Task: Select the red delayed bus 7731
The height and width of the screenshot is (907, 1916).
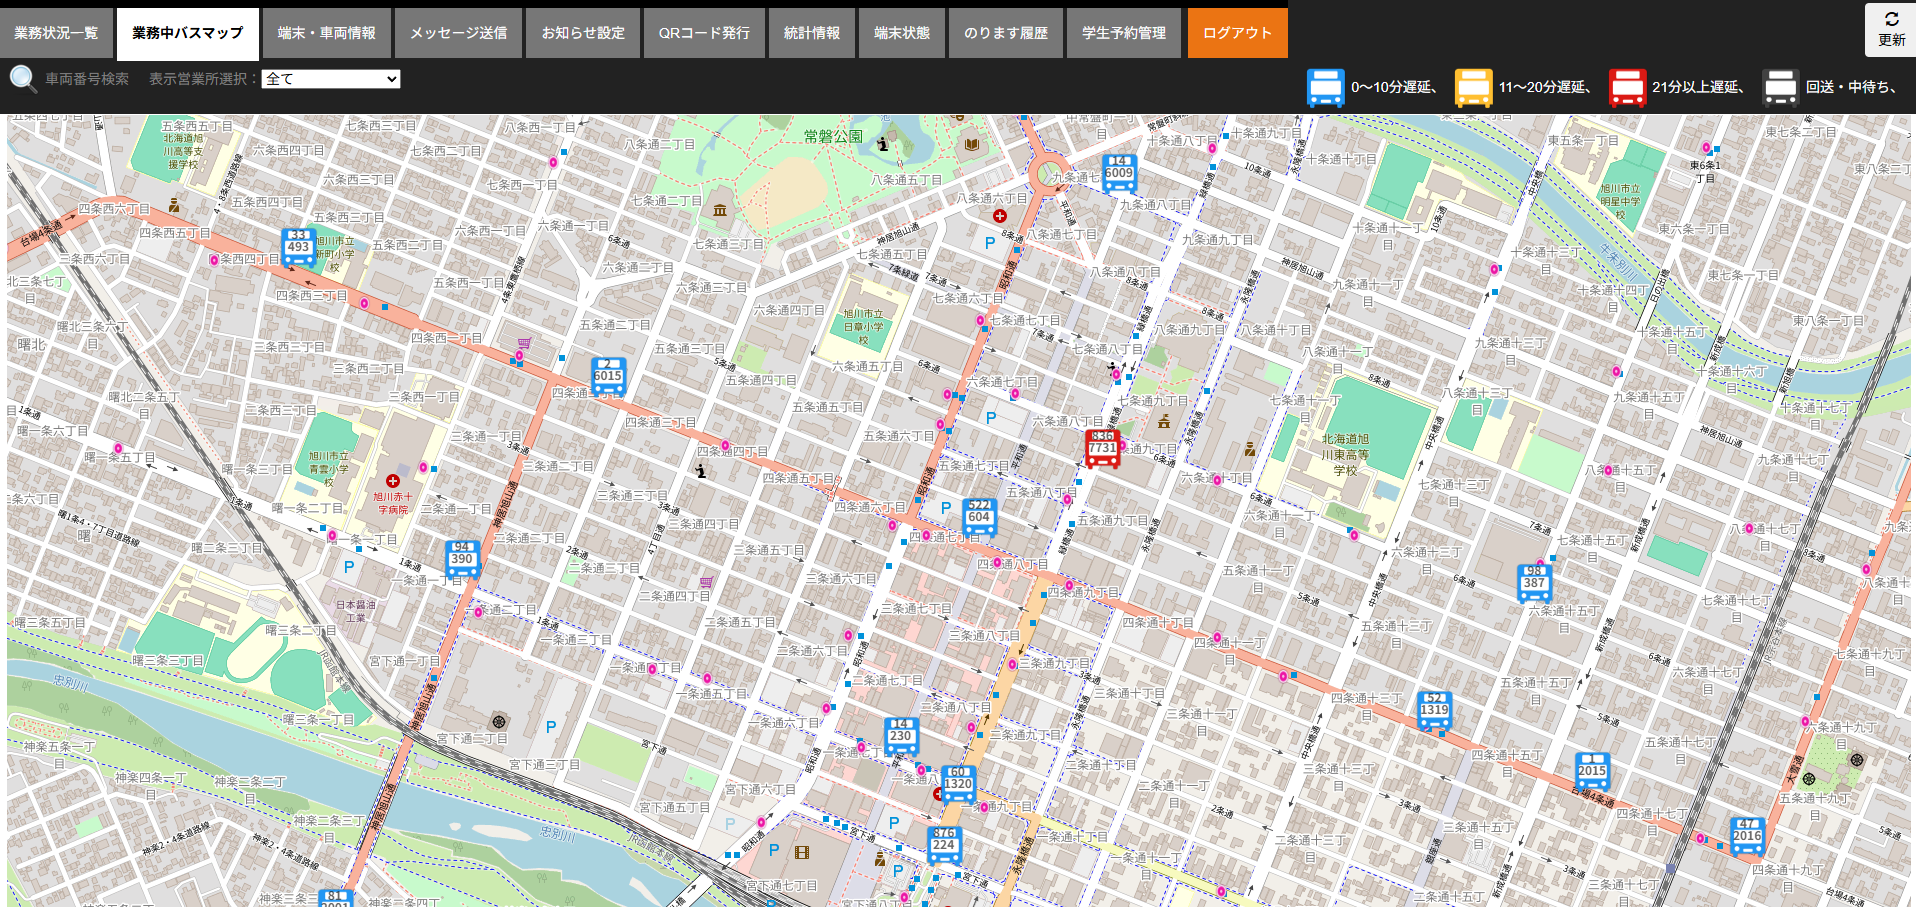Action: point(1102,449)
